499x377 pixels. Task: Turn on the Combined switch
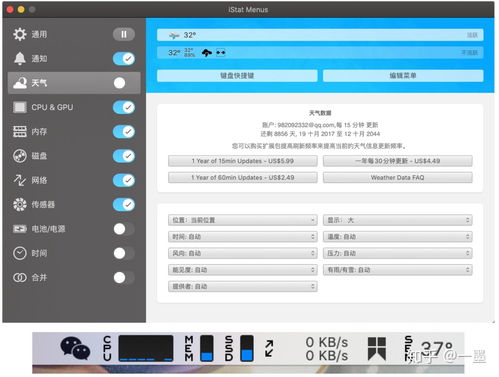(124, 277)
